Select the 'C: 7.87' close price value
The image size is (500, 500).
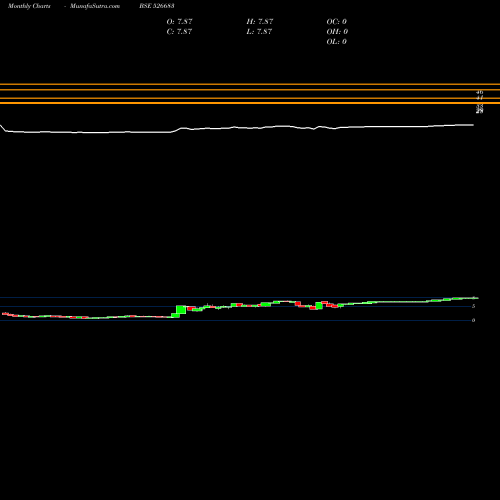click(179, 31)
